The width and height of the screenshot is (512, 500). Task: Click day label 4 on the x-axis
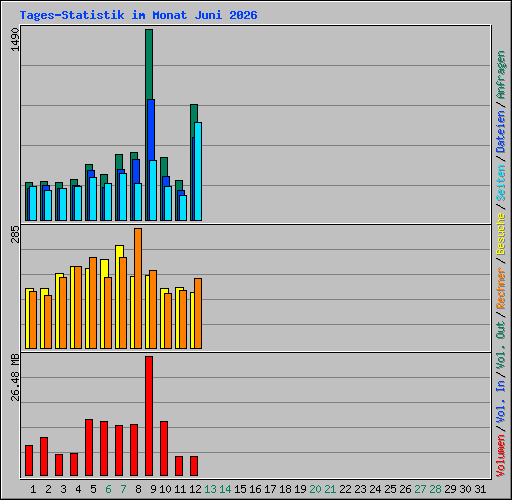78,489
